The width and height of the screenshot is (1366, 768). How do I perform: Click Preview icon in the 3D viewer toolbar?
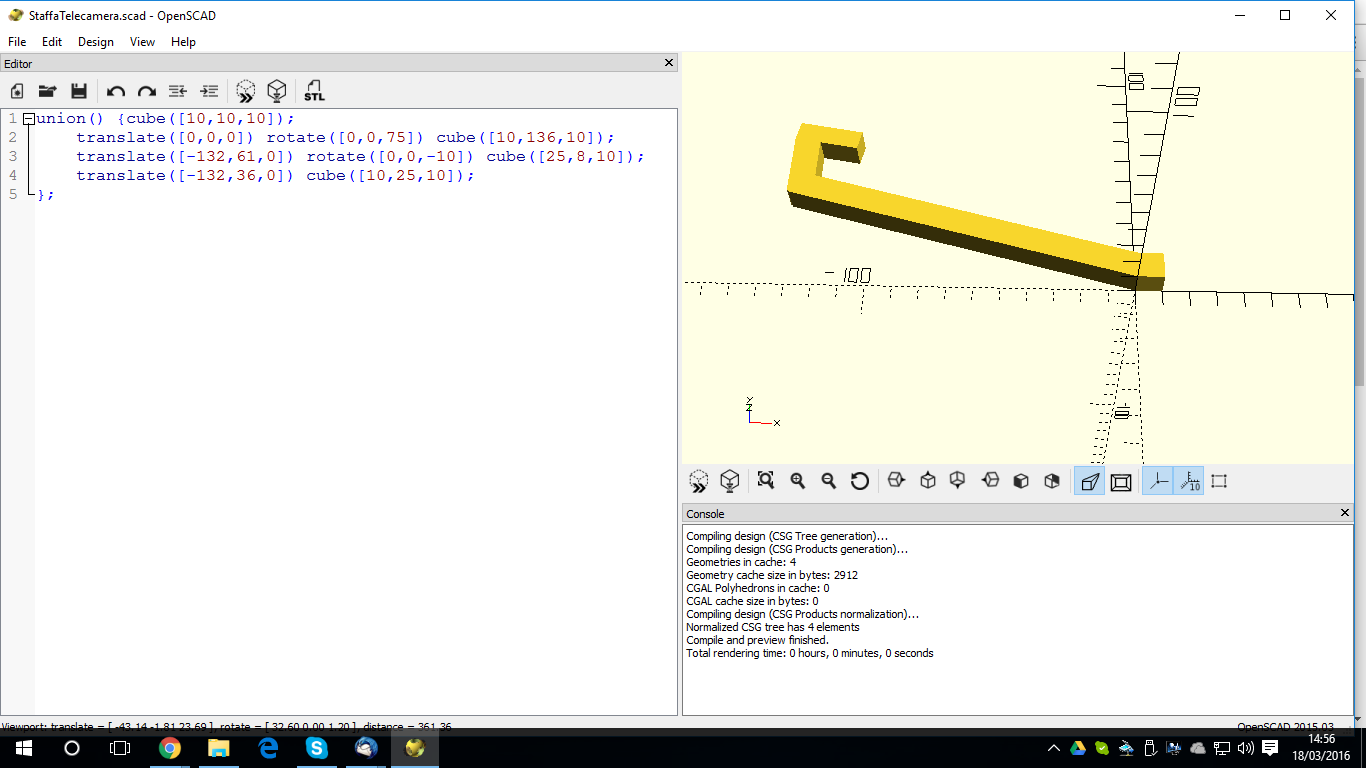coord(699,481)
